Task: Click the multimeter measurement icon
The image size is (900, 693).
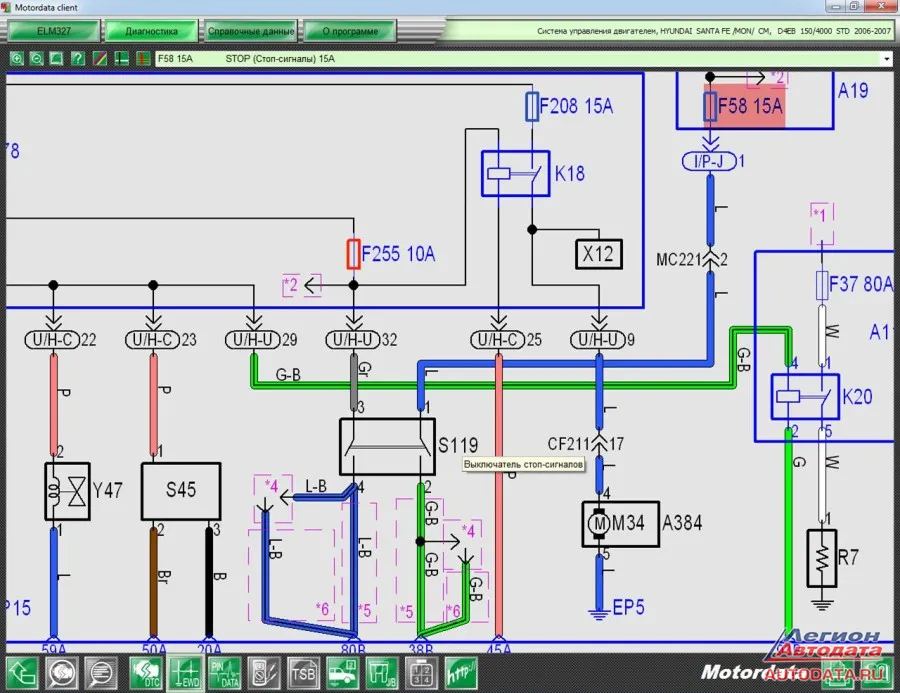Action: click(264, 672)
